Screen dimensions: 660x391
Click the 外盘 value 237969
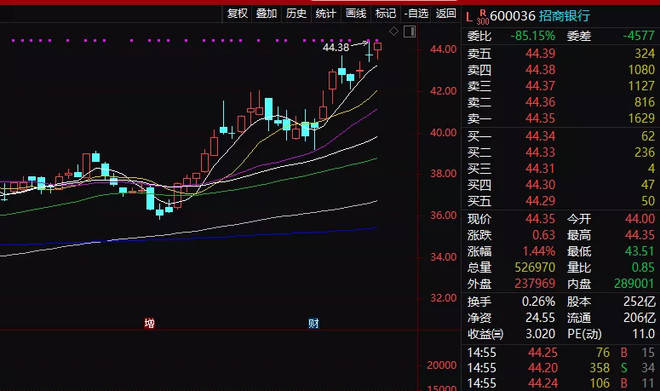535,284
